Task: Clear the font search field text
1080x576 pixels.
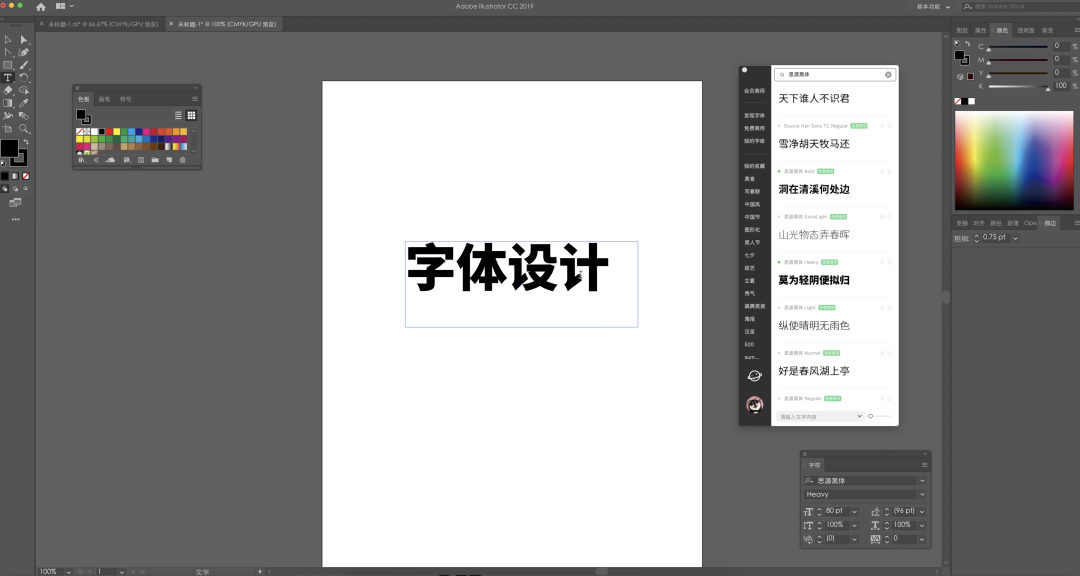Action: (x=887, y=75)
